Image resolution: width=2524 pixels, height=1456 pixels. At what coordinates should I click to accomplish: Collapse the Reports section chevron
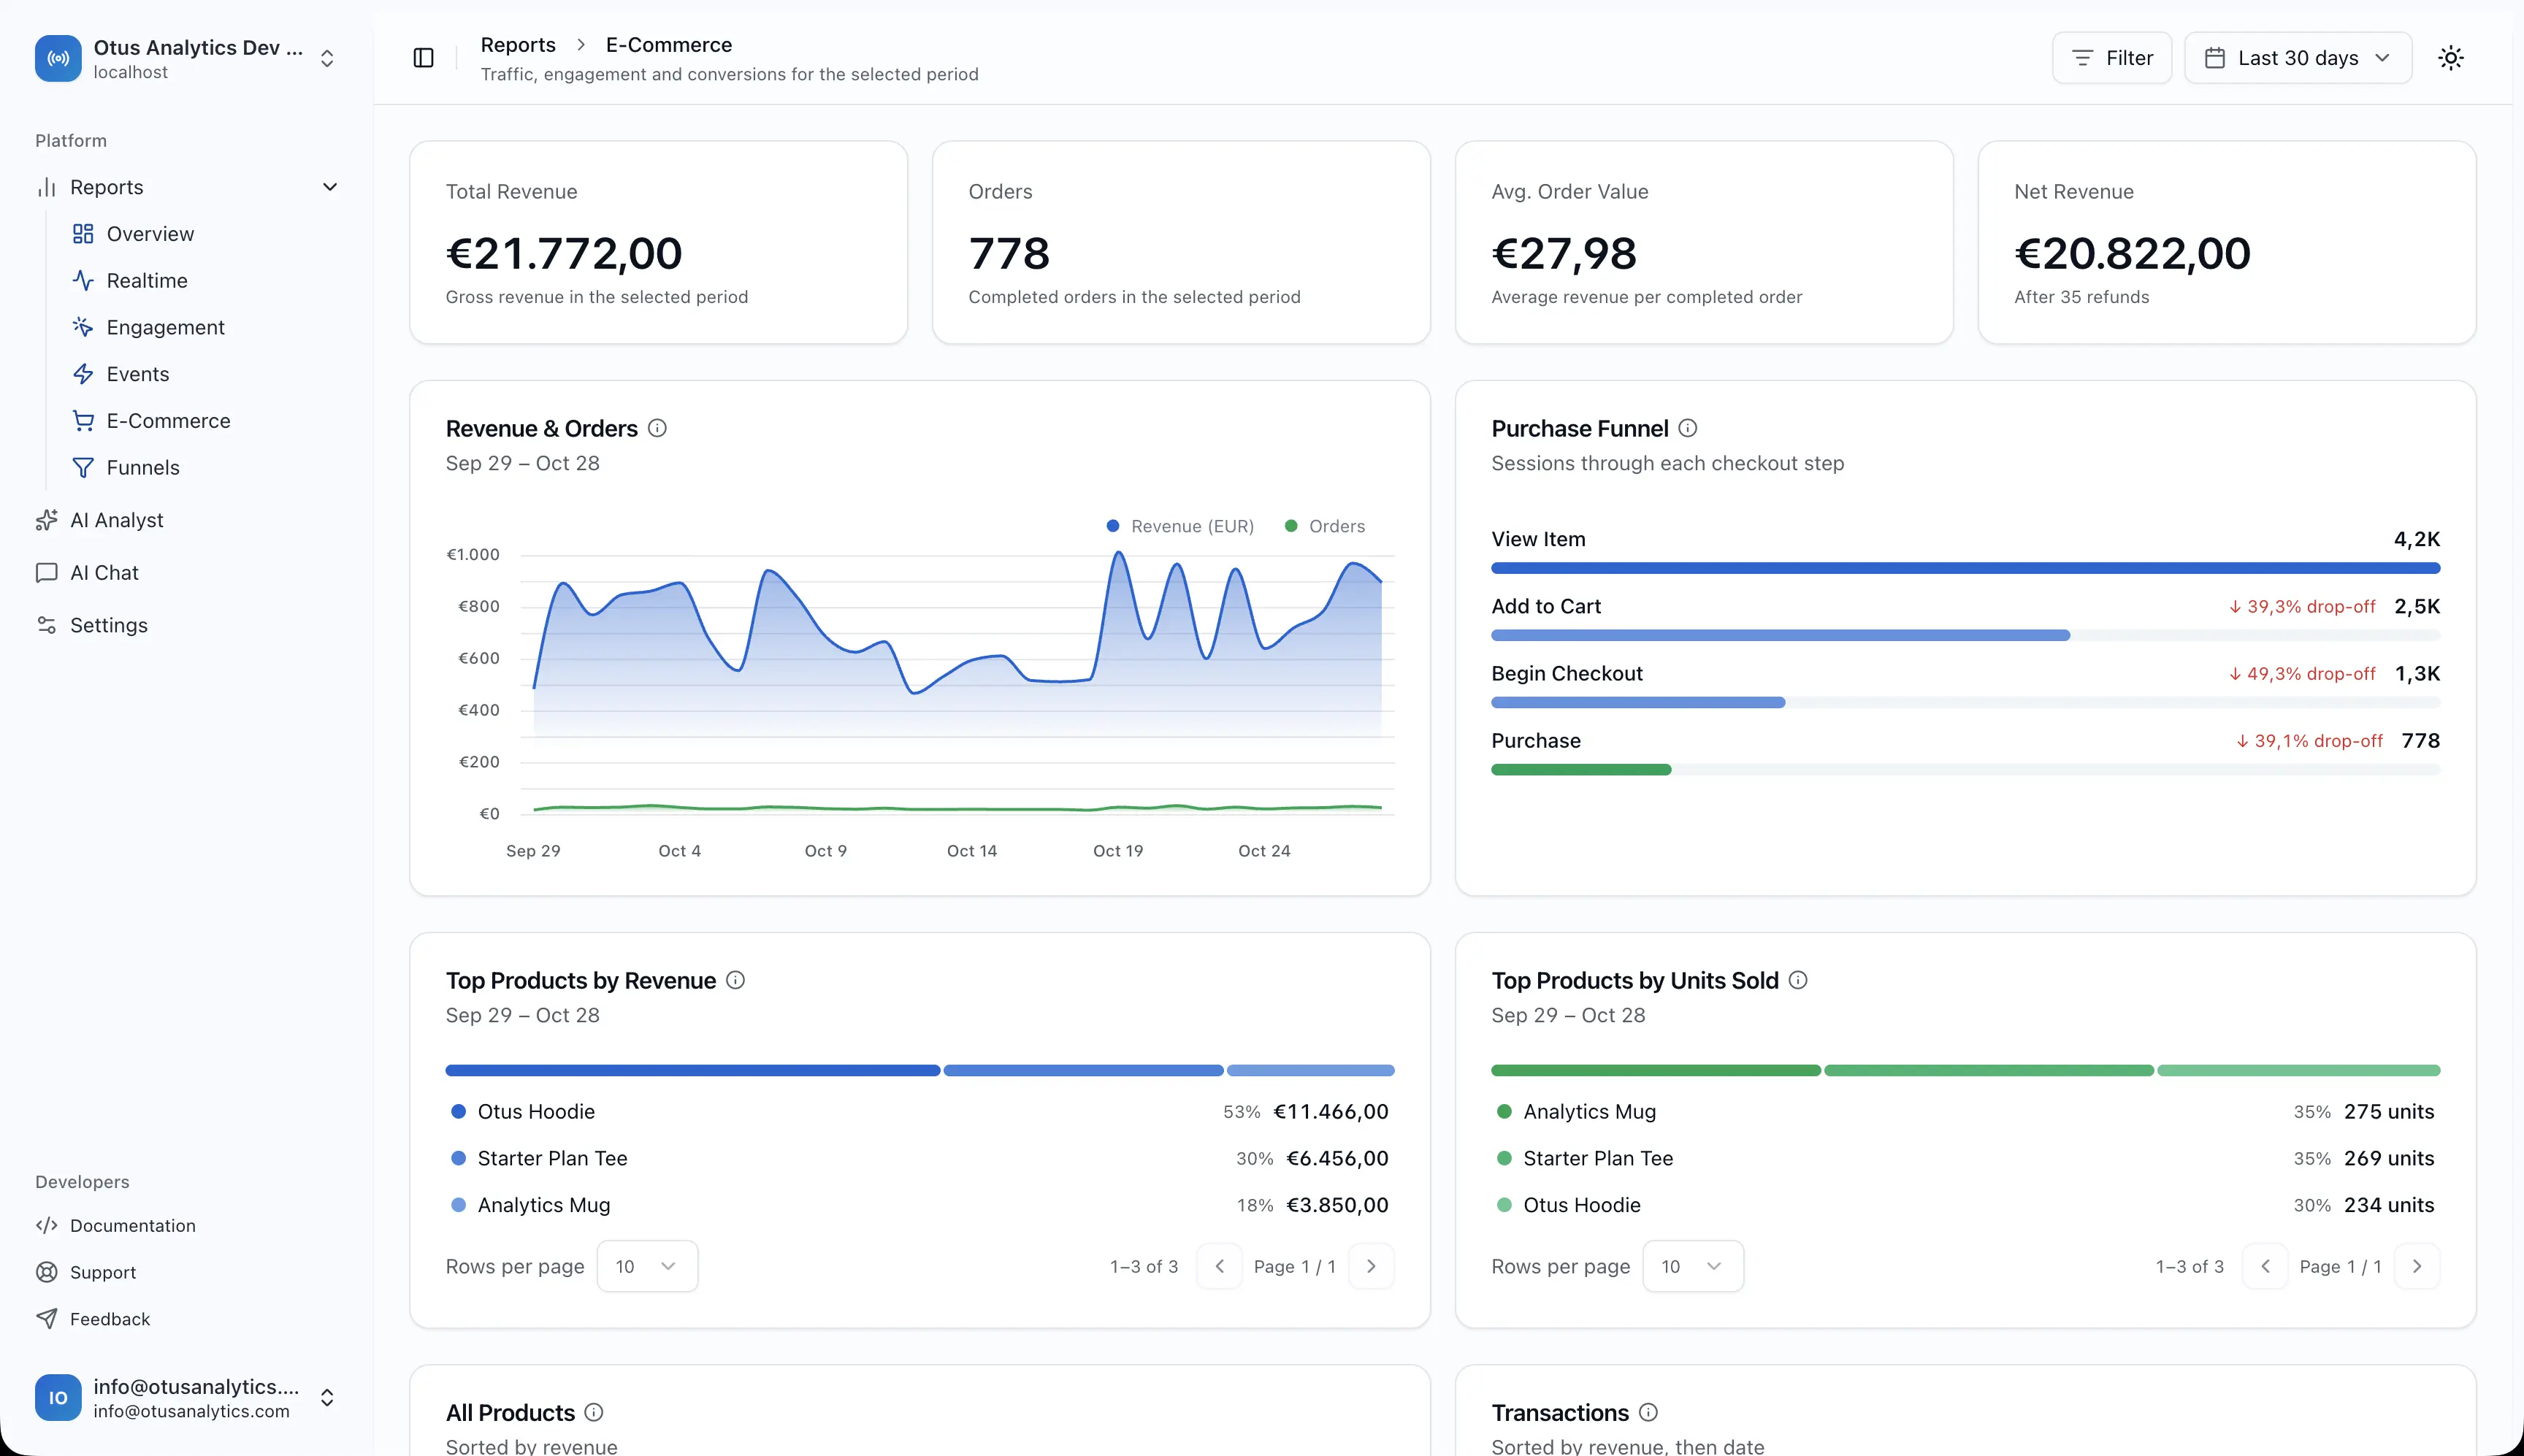330,187
